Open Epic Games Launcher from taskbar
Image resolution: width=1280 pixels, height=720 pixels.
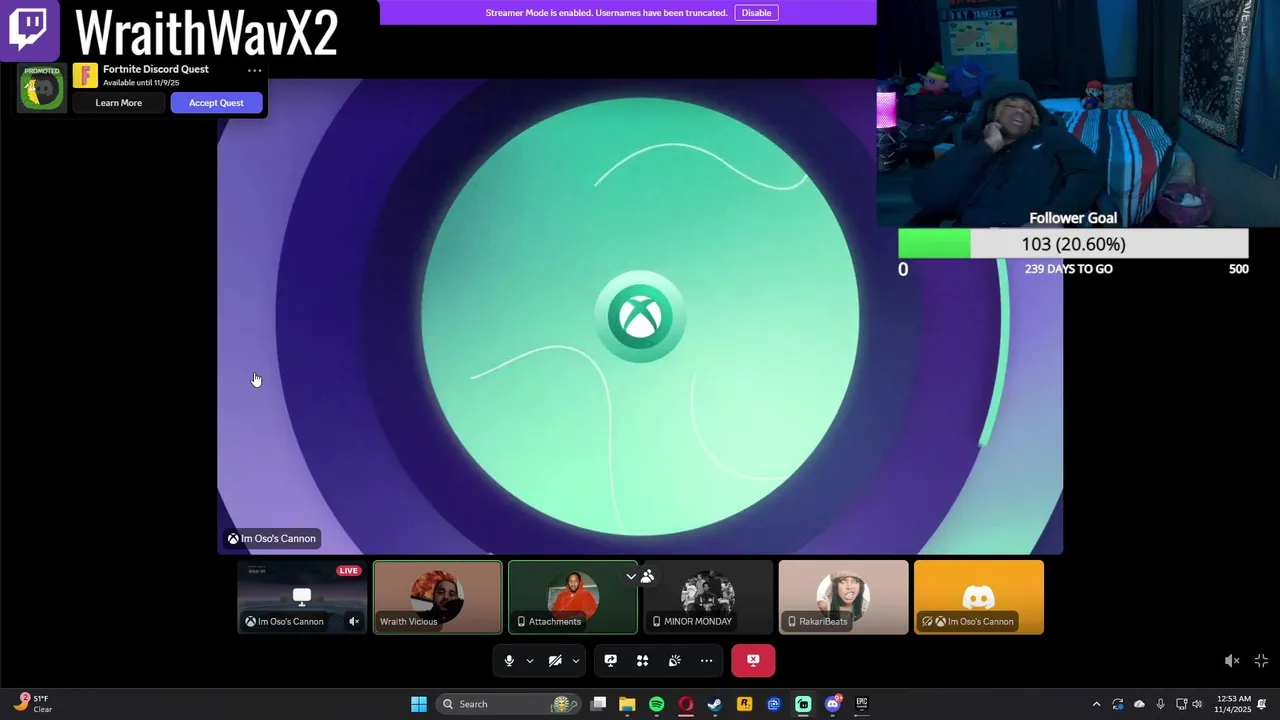(861, 704)
